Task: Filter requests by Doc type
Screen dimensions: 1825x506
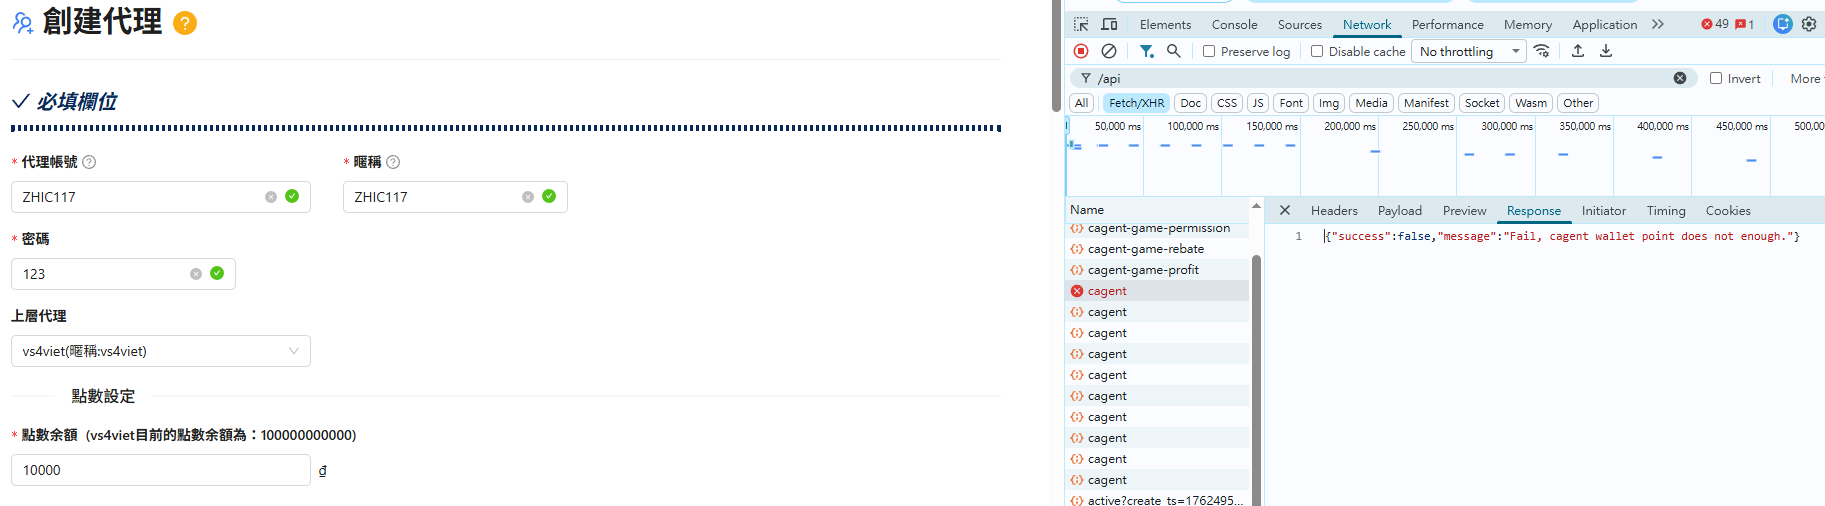Action: pos(1190,103)
